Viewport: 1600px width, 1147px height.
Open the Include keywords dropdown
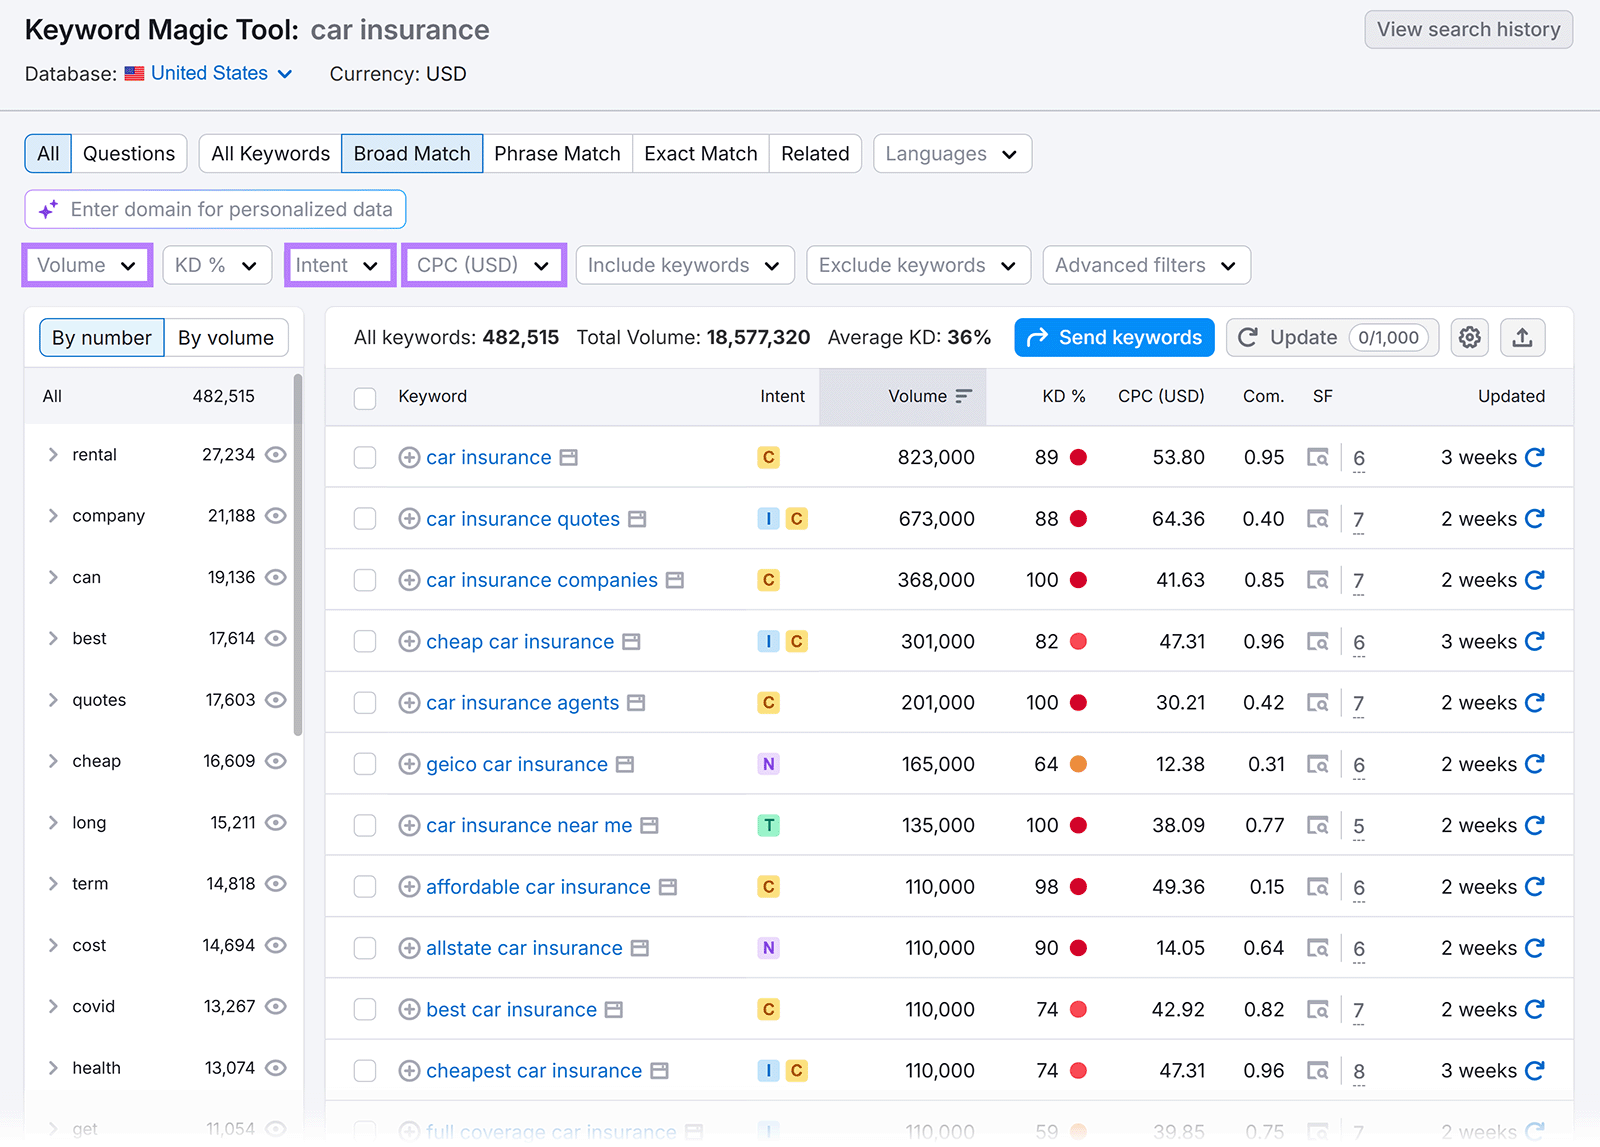pos(685,265)
